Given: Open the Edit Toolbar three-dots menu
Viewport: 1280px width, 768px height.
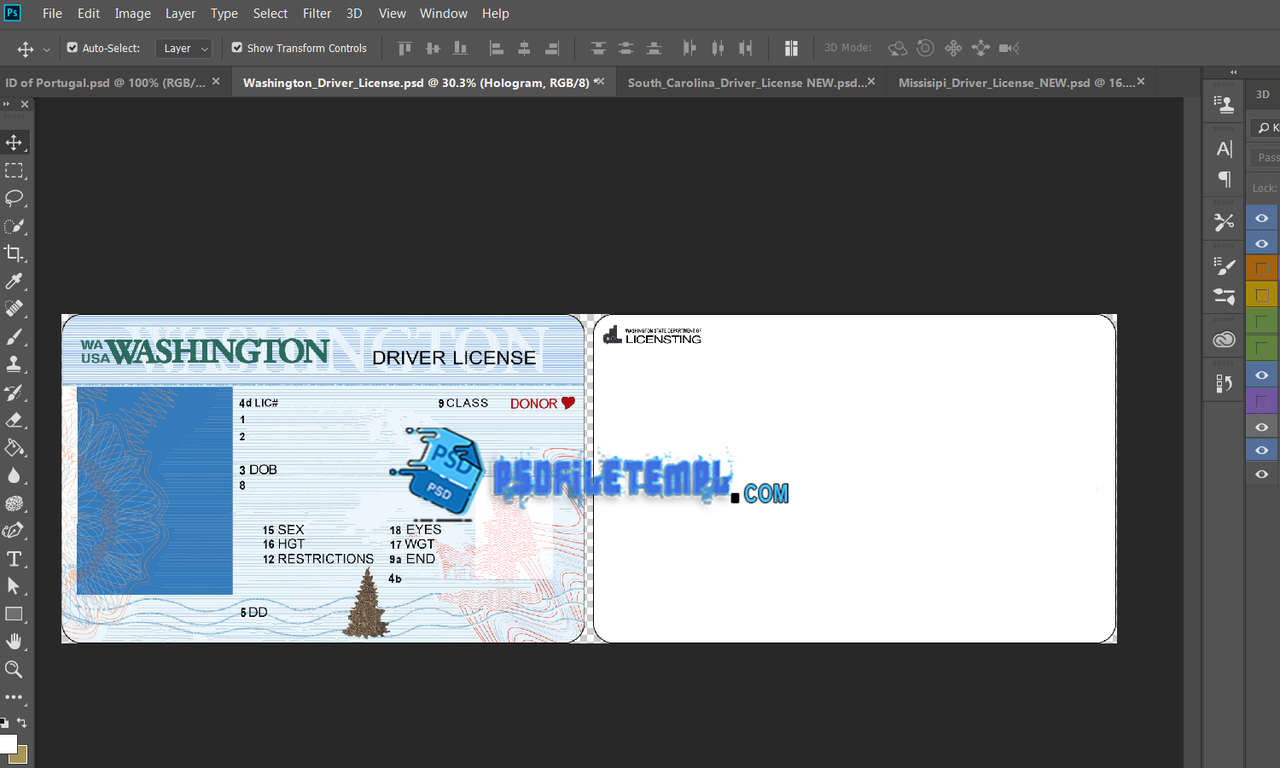Looking at the screenshot, I should click(14, 697).
